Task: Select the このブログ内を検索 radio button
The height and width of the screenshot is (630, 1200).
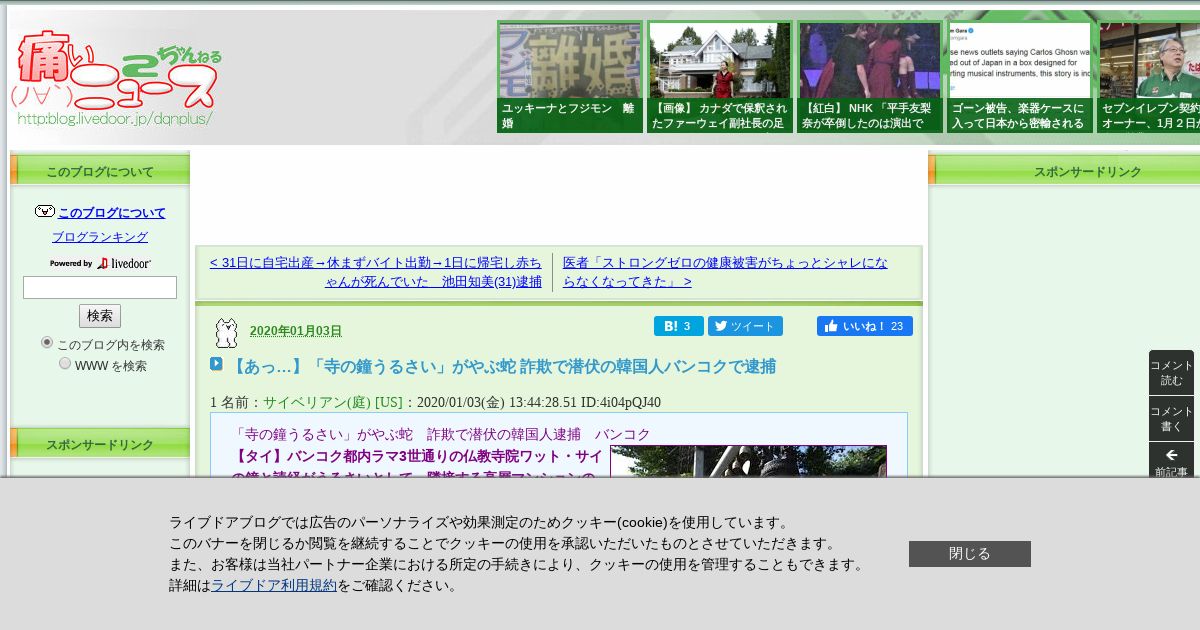Action: 47,343
